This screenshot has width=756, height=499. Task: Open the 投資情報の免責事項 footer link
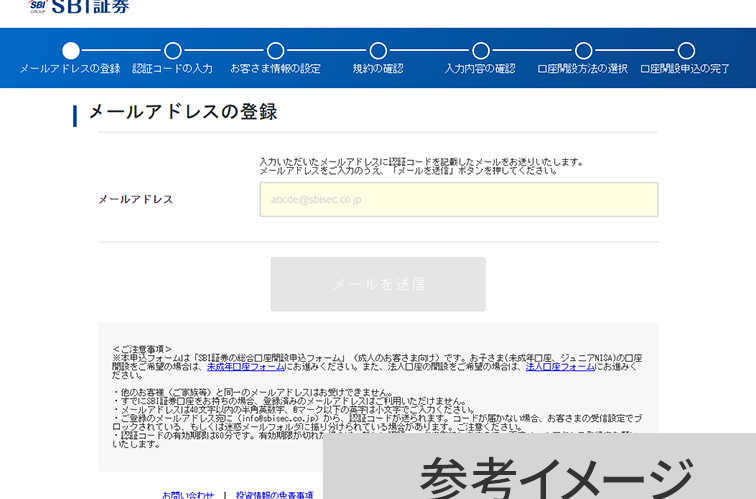pyautogui.click(x=274, y=494)
